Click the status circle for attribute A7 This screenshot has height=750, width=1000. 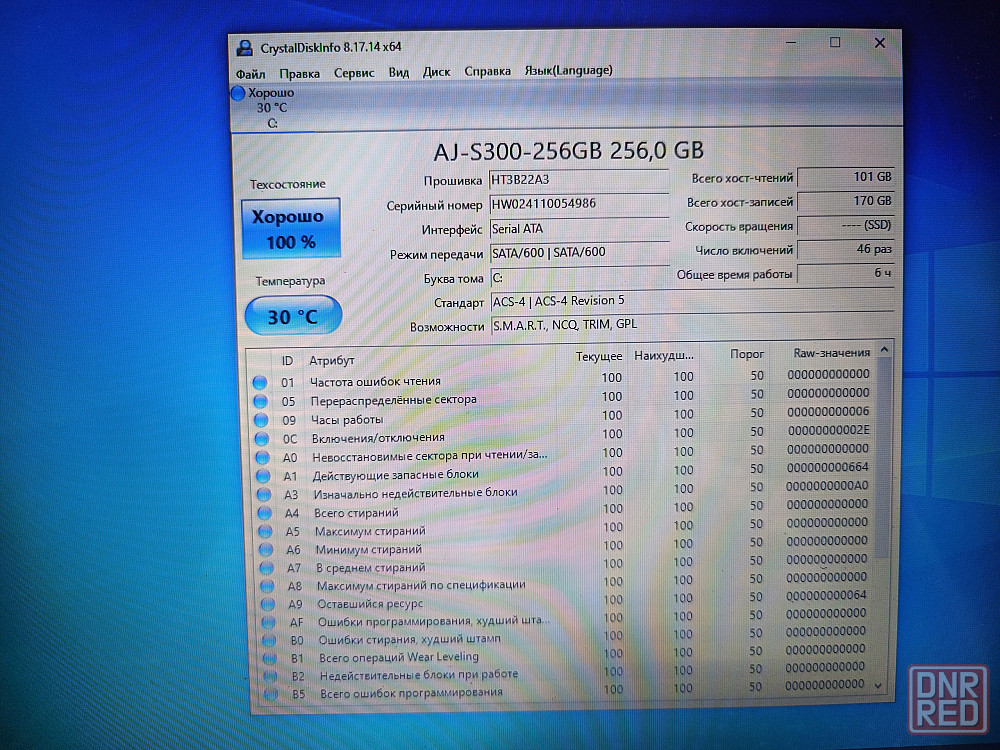tap(267, 568)
